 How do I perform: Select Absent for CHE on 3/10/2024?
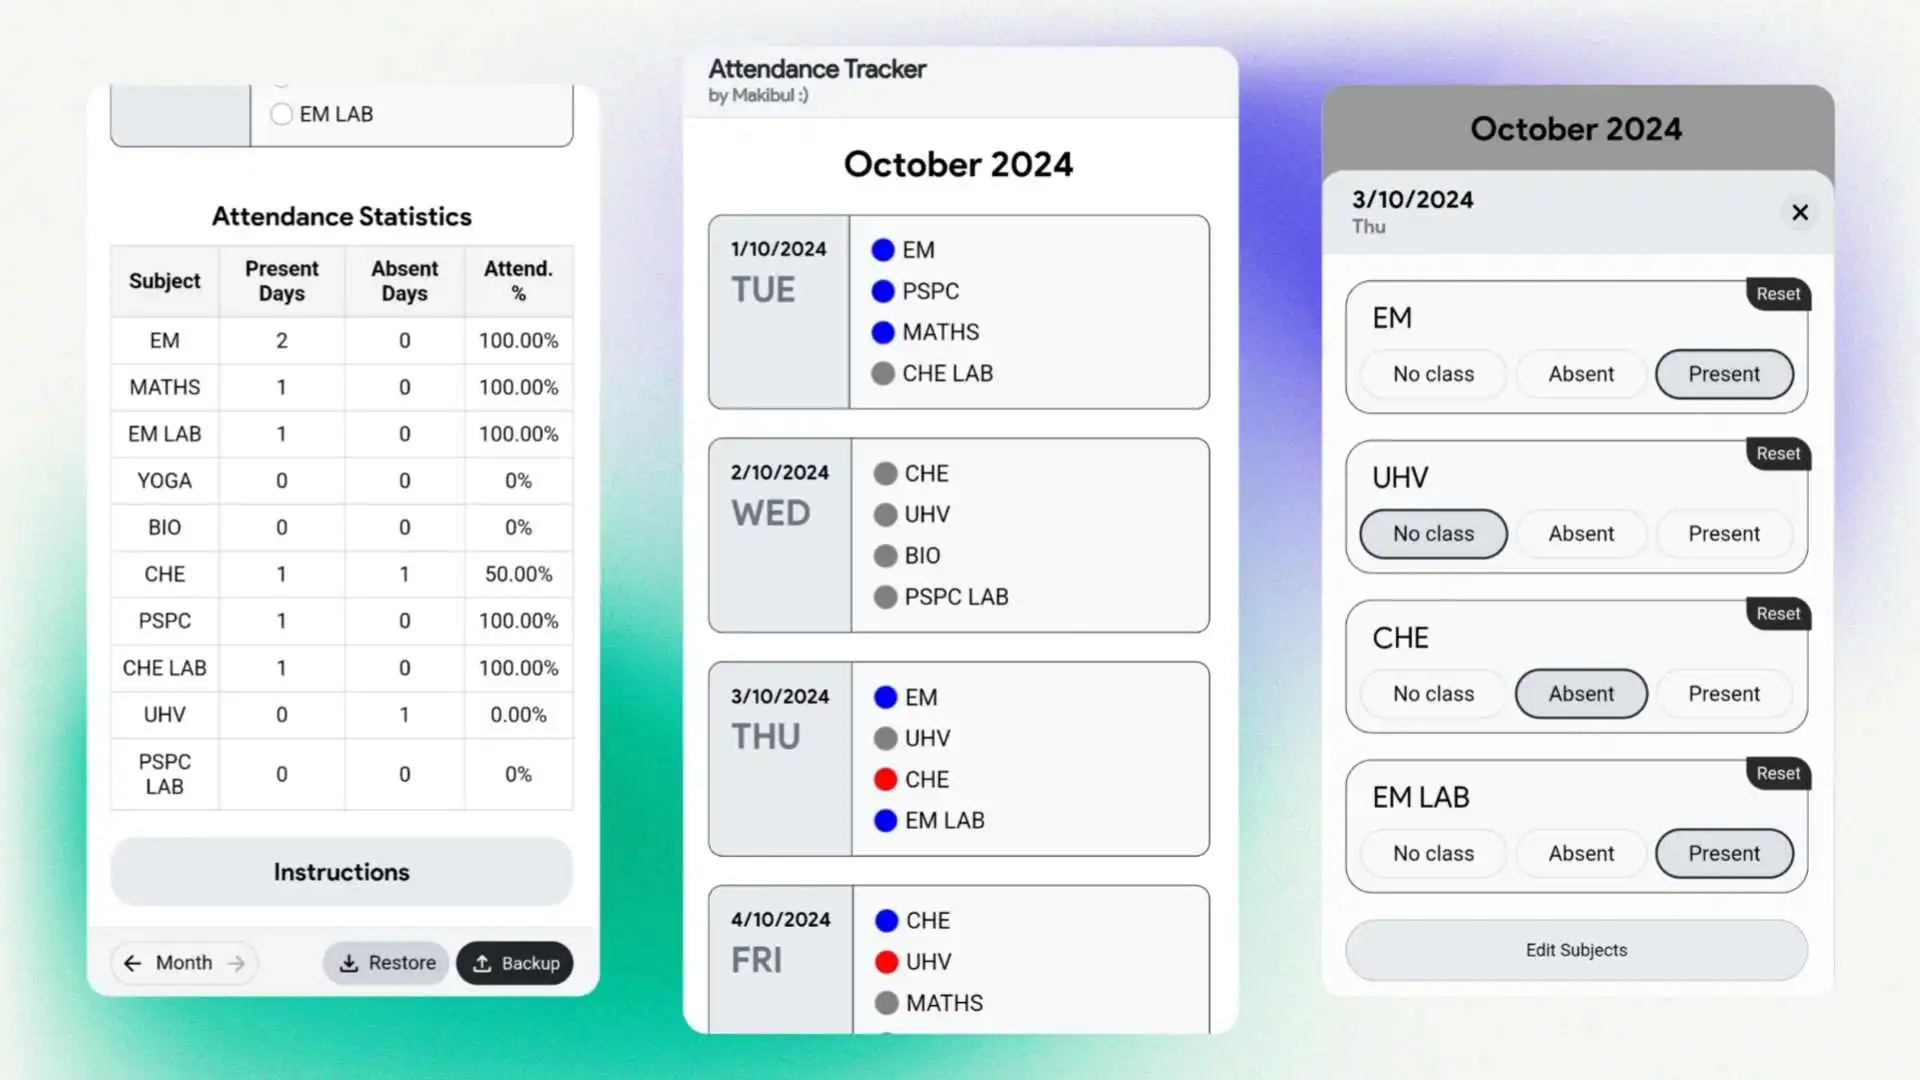click(1580, 692)
